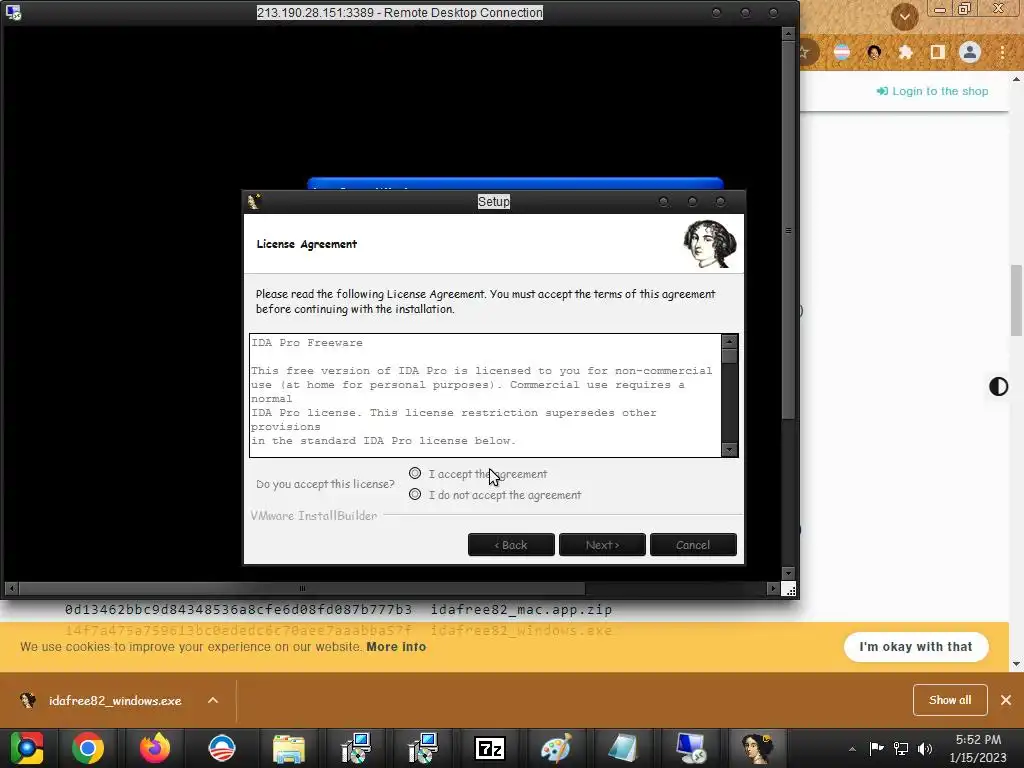Click IDA installer icon in taskbar
This screenshot has height=768, width=1024.
click(x=757, y=748)
